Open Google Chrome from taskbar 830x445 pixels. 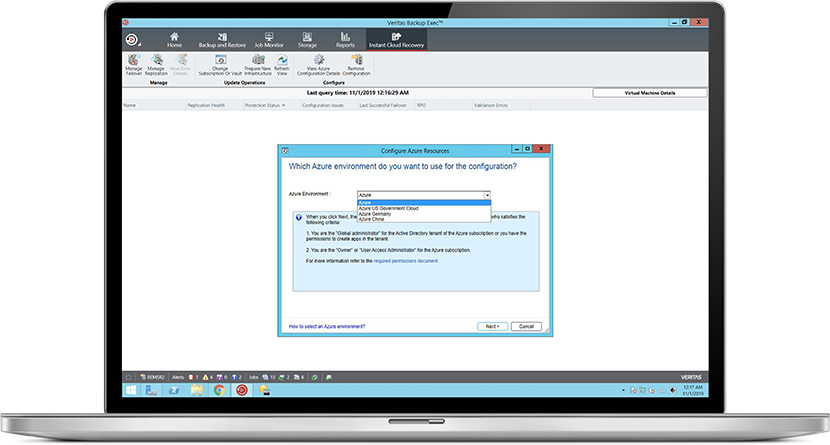(x=219, y=390)
